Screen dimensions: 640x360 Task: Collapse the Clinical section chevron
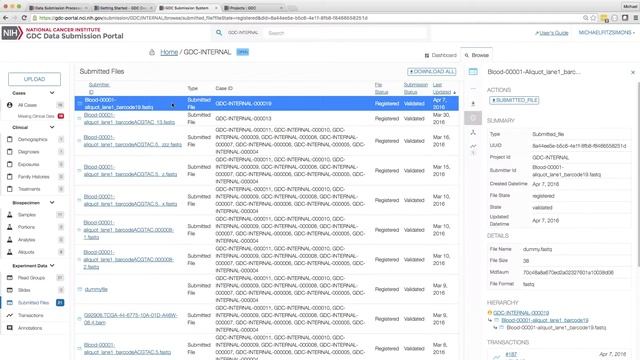click(52, 127)
